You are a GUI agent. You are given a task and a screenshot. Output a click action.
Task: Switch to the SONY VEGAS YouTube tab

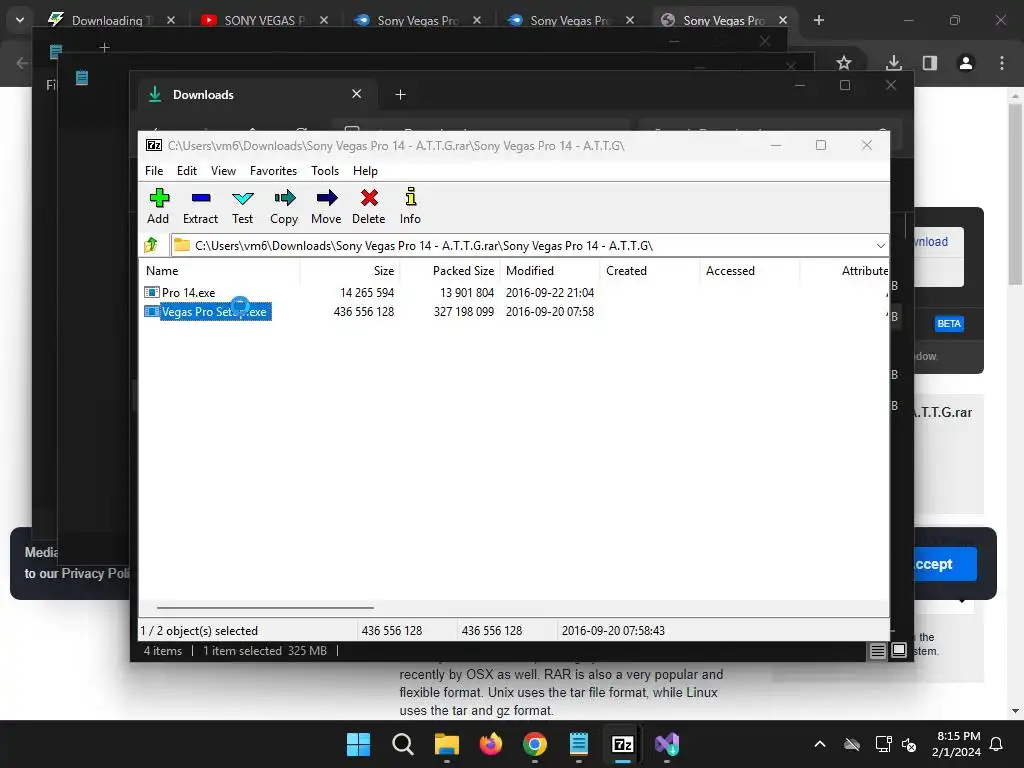coord(264,20)
